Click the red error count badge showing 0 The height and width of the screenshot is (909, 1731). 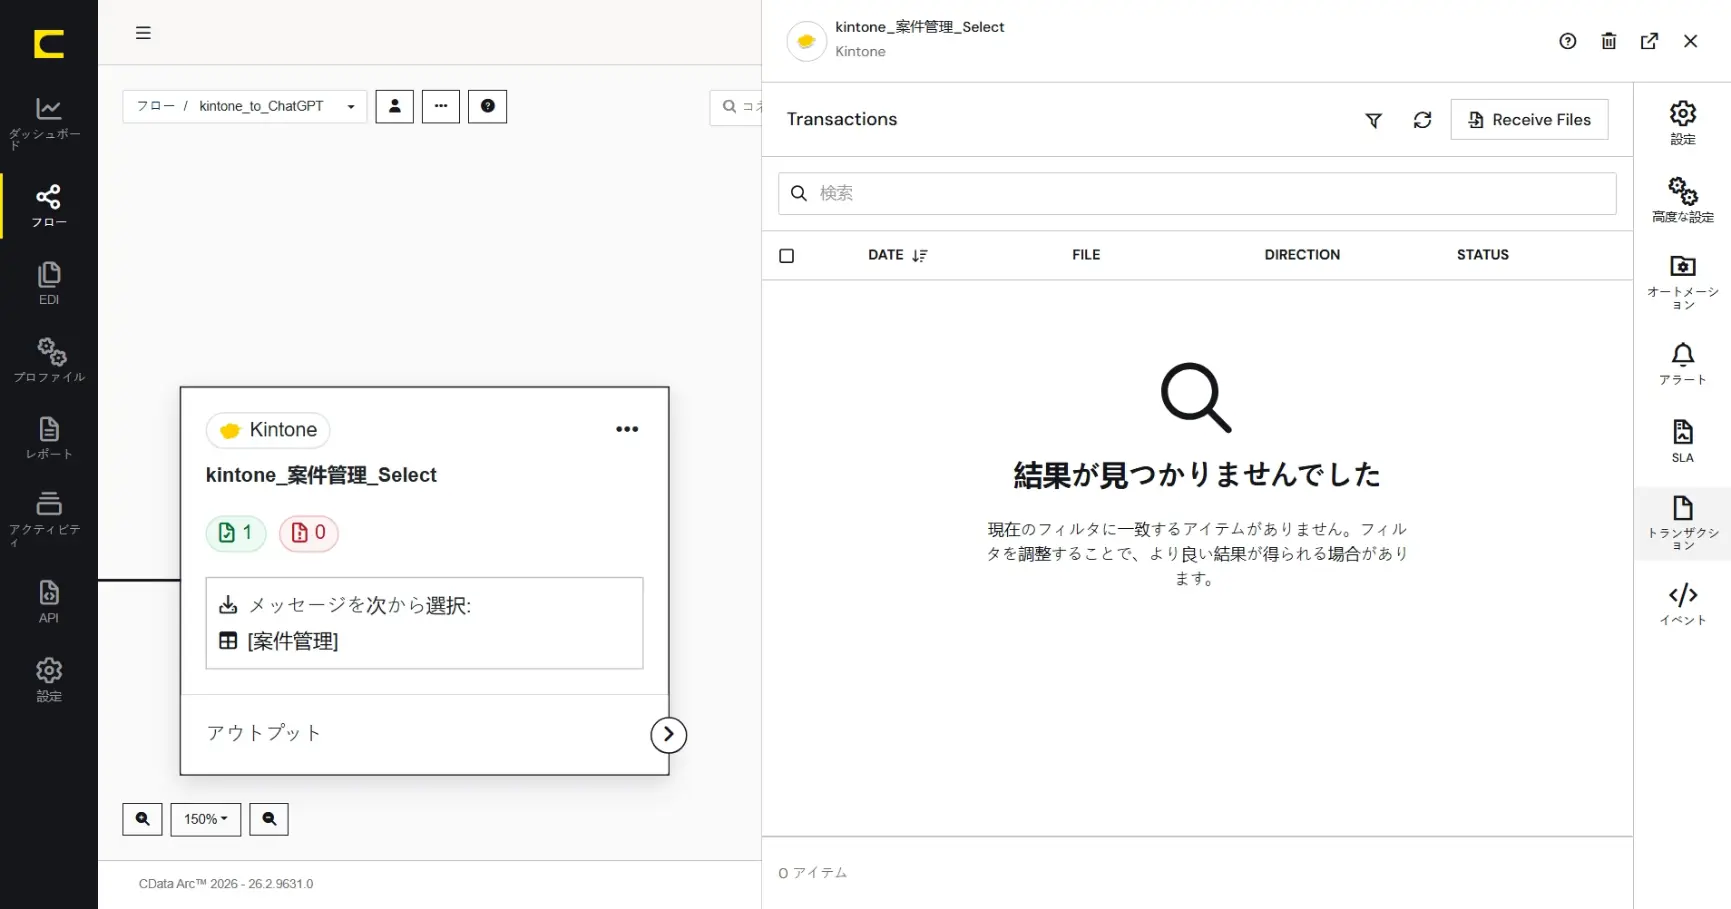click(x=308, y=533)
